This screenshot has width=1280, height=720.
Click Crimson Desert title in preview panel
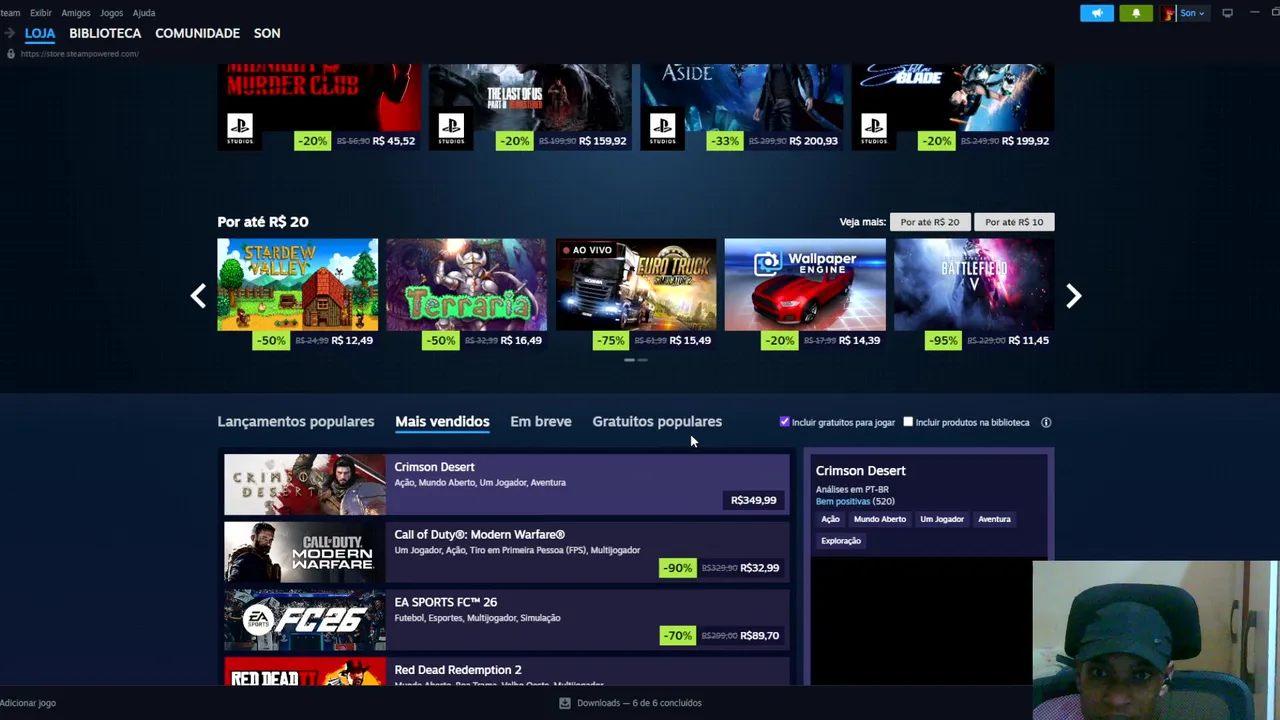tap(861, 471)
